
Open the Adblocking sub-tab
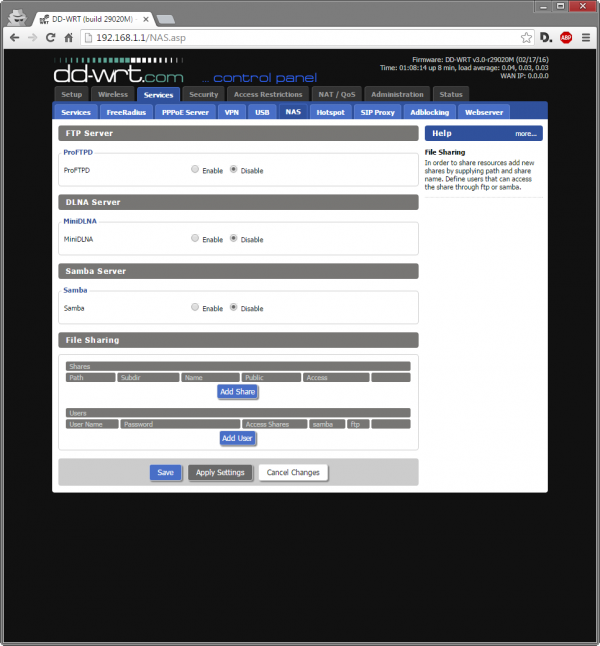click(x=430, y=112)
